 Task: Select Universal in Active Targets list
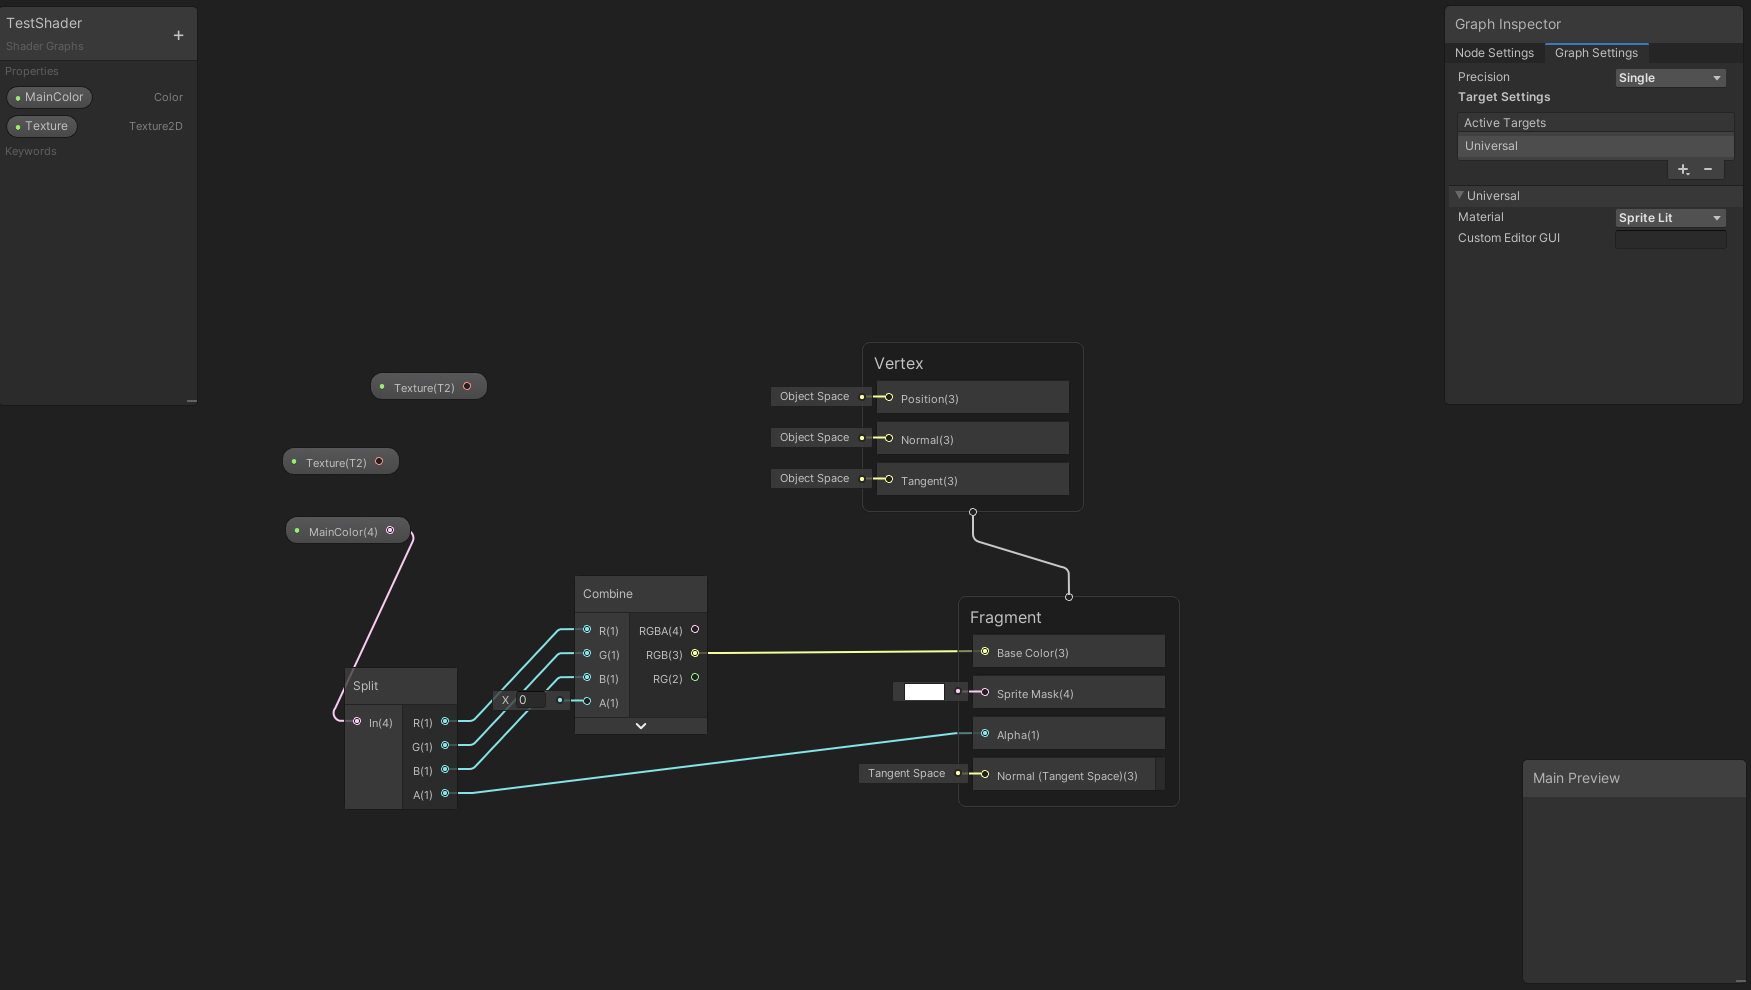tap(1595, 146)
